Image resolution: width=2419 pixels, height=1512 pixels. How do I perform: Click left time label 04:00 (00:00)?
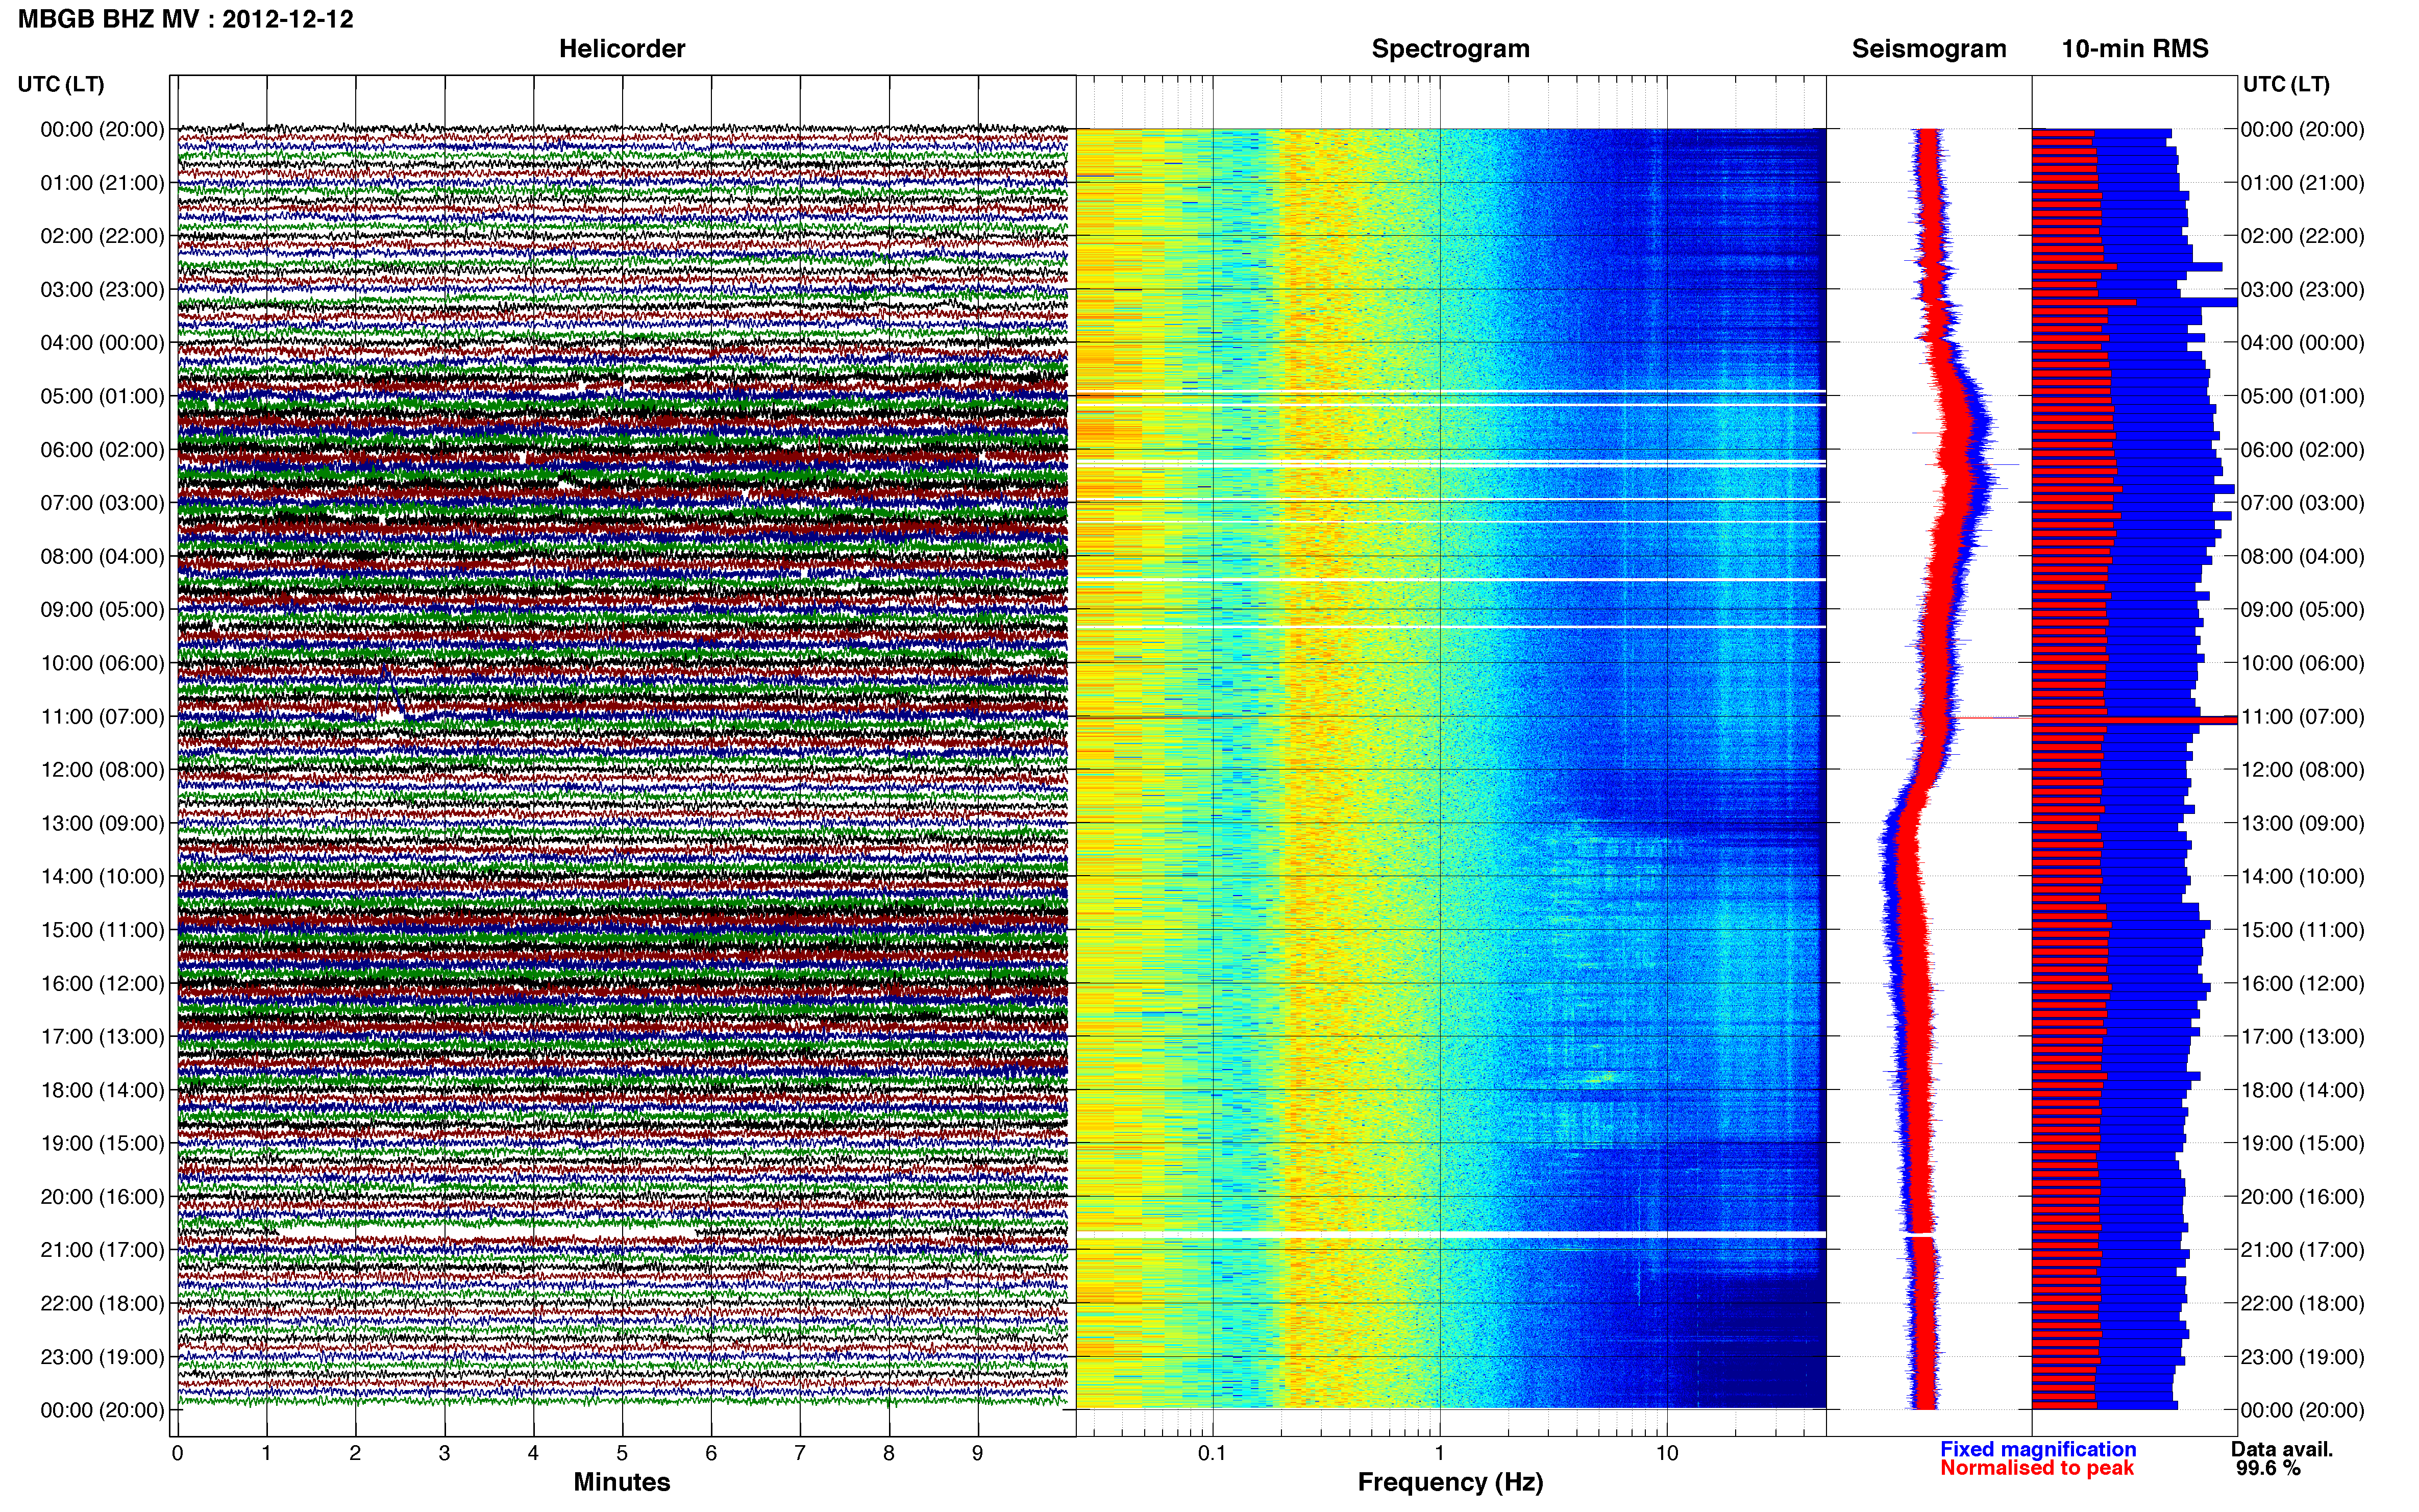pos(102,343)
